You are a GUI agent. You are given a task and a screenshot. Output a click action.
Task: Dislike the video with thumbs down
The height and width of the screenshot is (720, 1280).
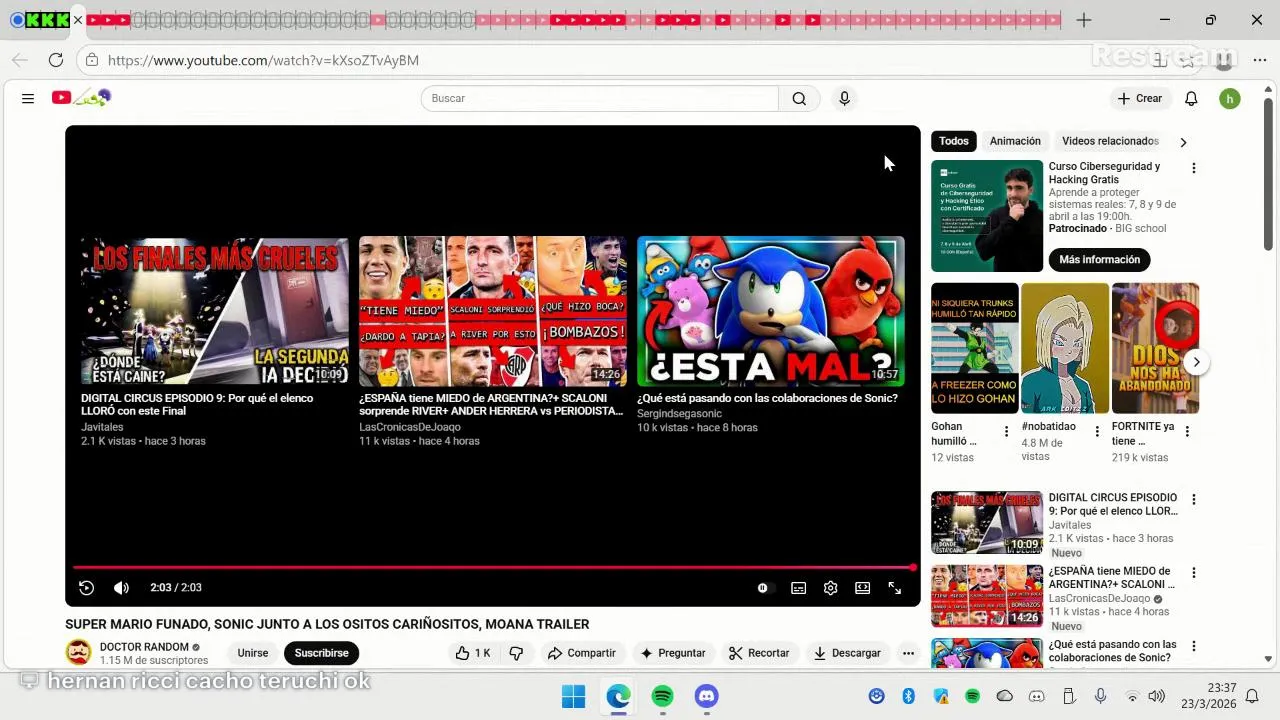[x=516, y=653]
